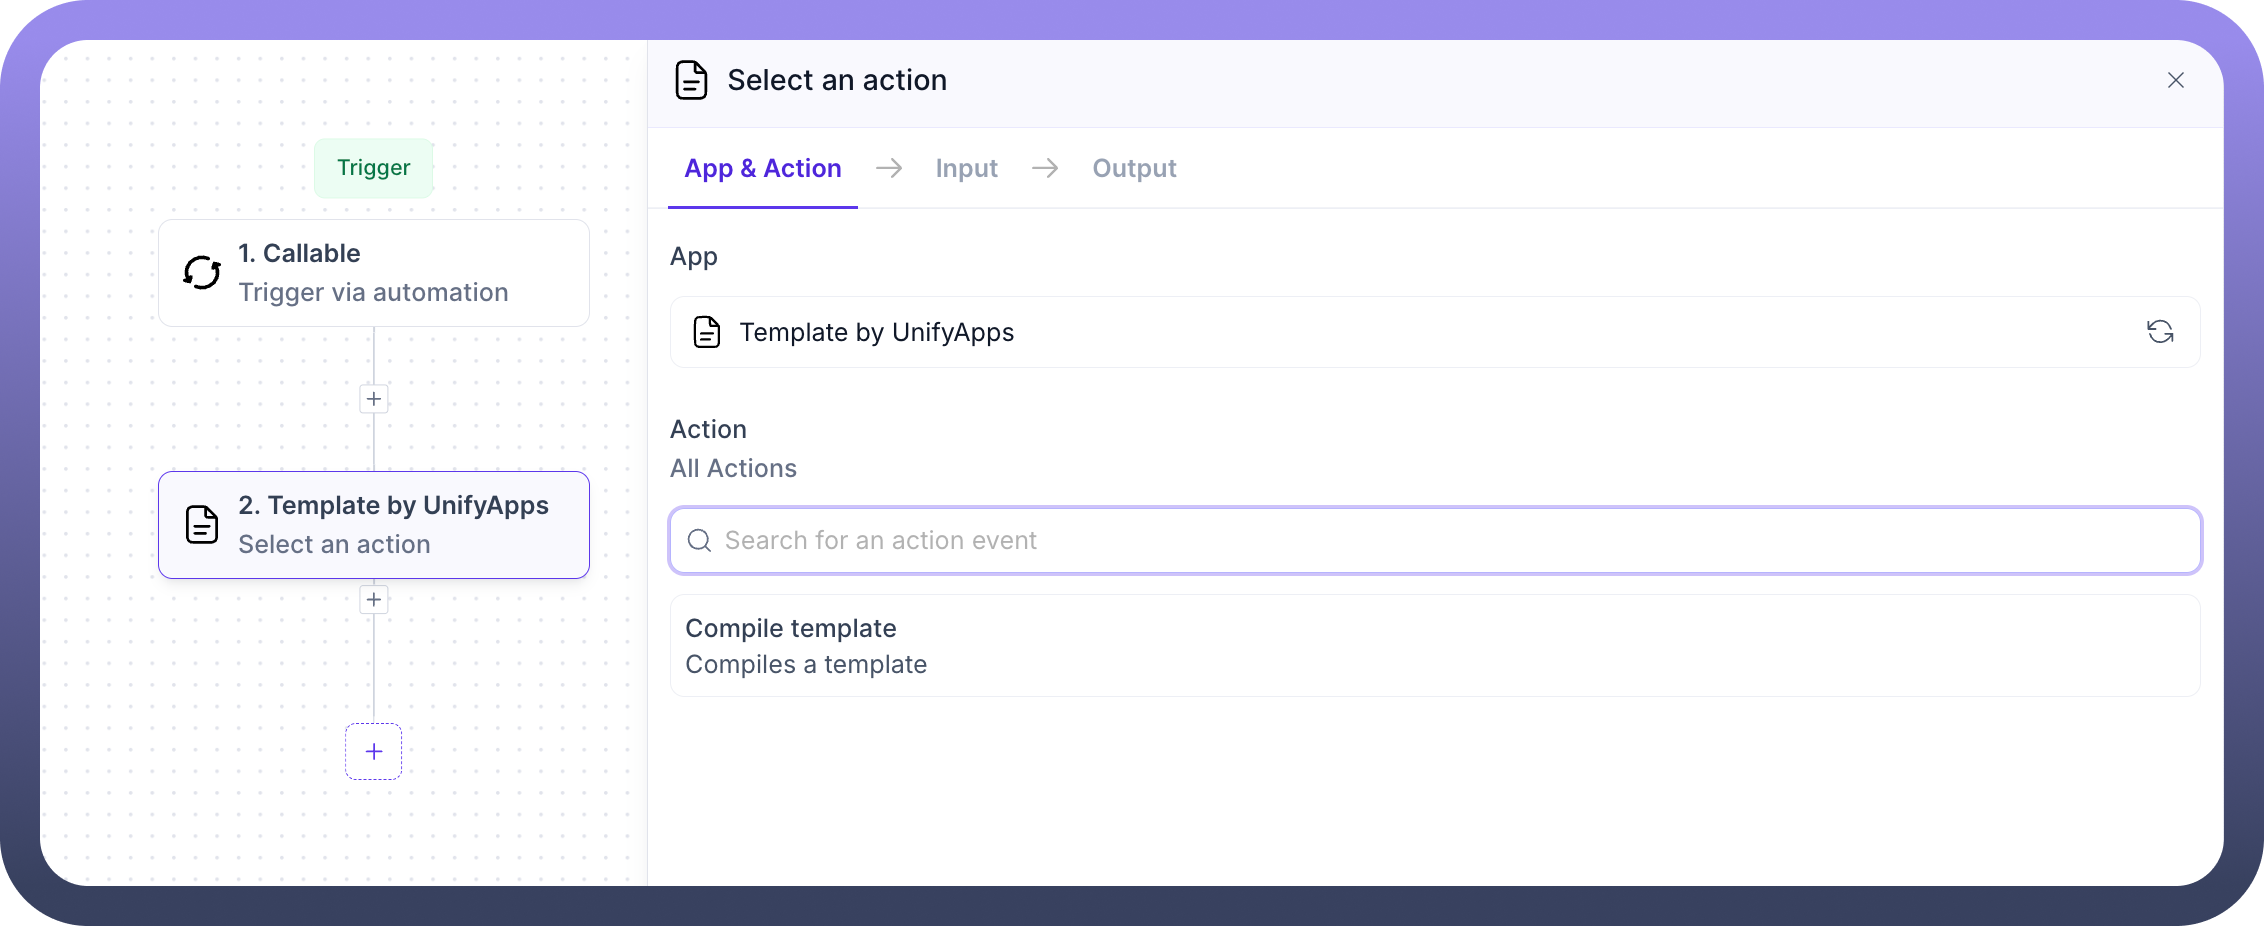
Task: Go to the Output tab
Action: coord(1134,168)
